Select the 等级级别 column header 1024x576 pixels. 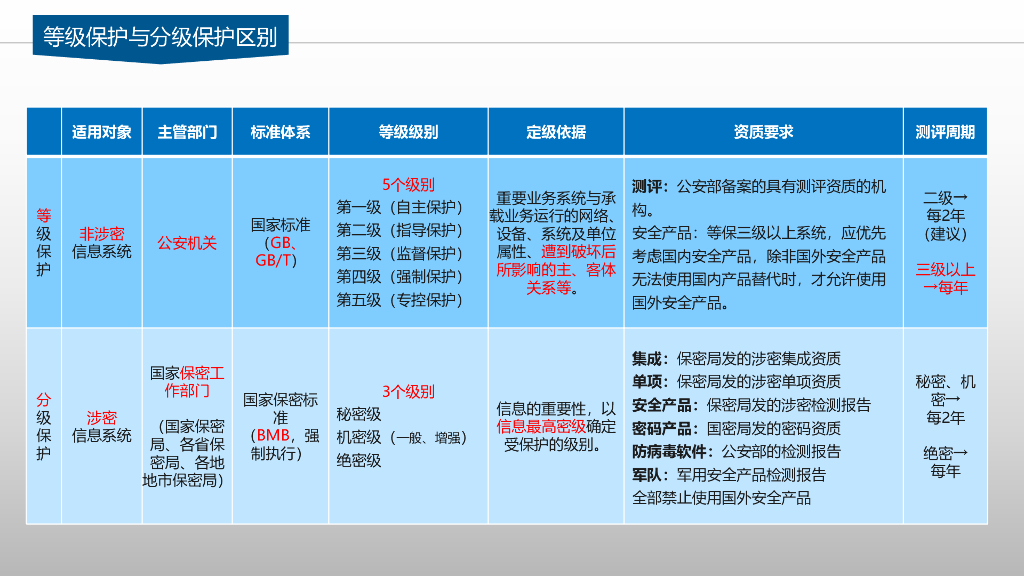click(408, 132)
